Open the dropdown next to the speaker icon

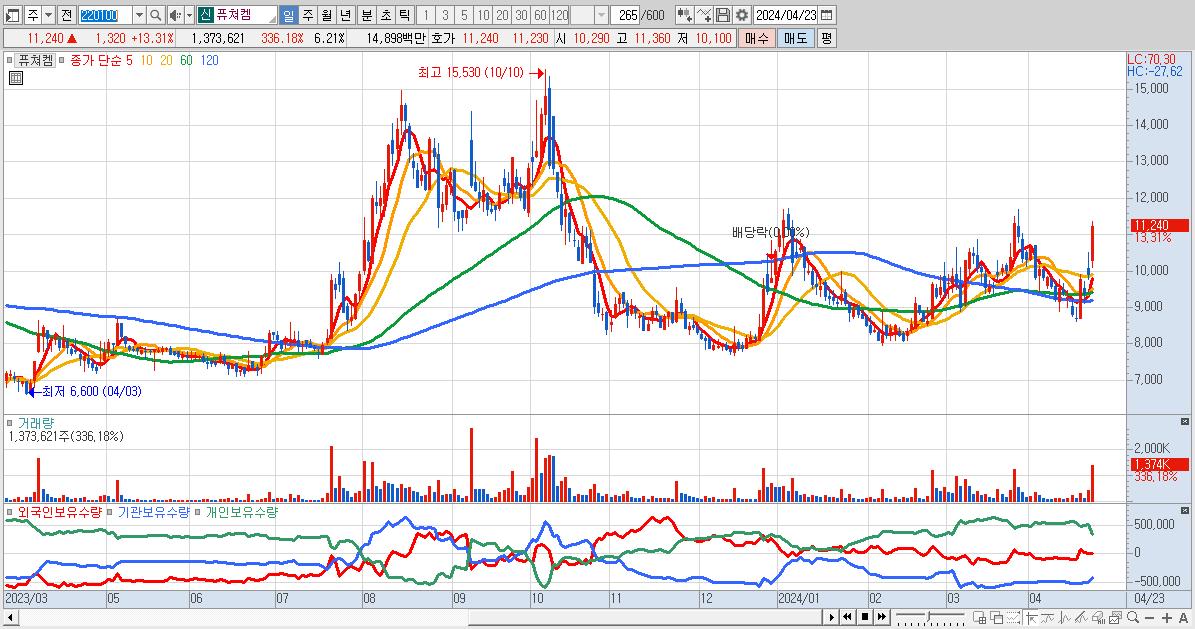tap(189, 14)
